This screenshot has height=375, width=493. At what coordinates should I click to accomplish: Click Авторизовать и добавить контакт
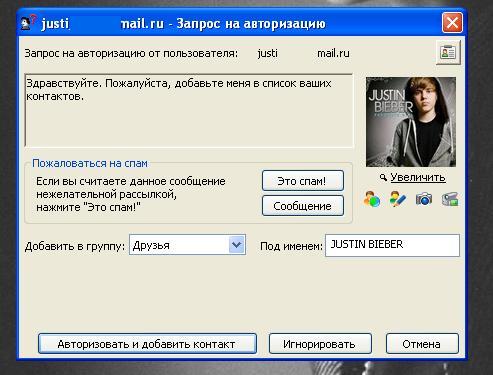coord(147,344)
